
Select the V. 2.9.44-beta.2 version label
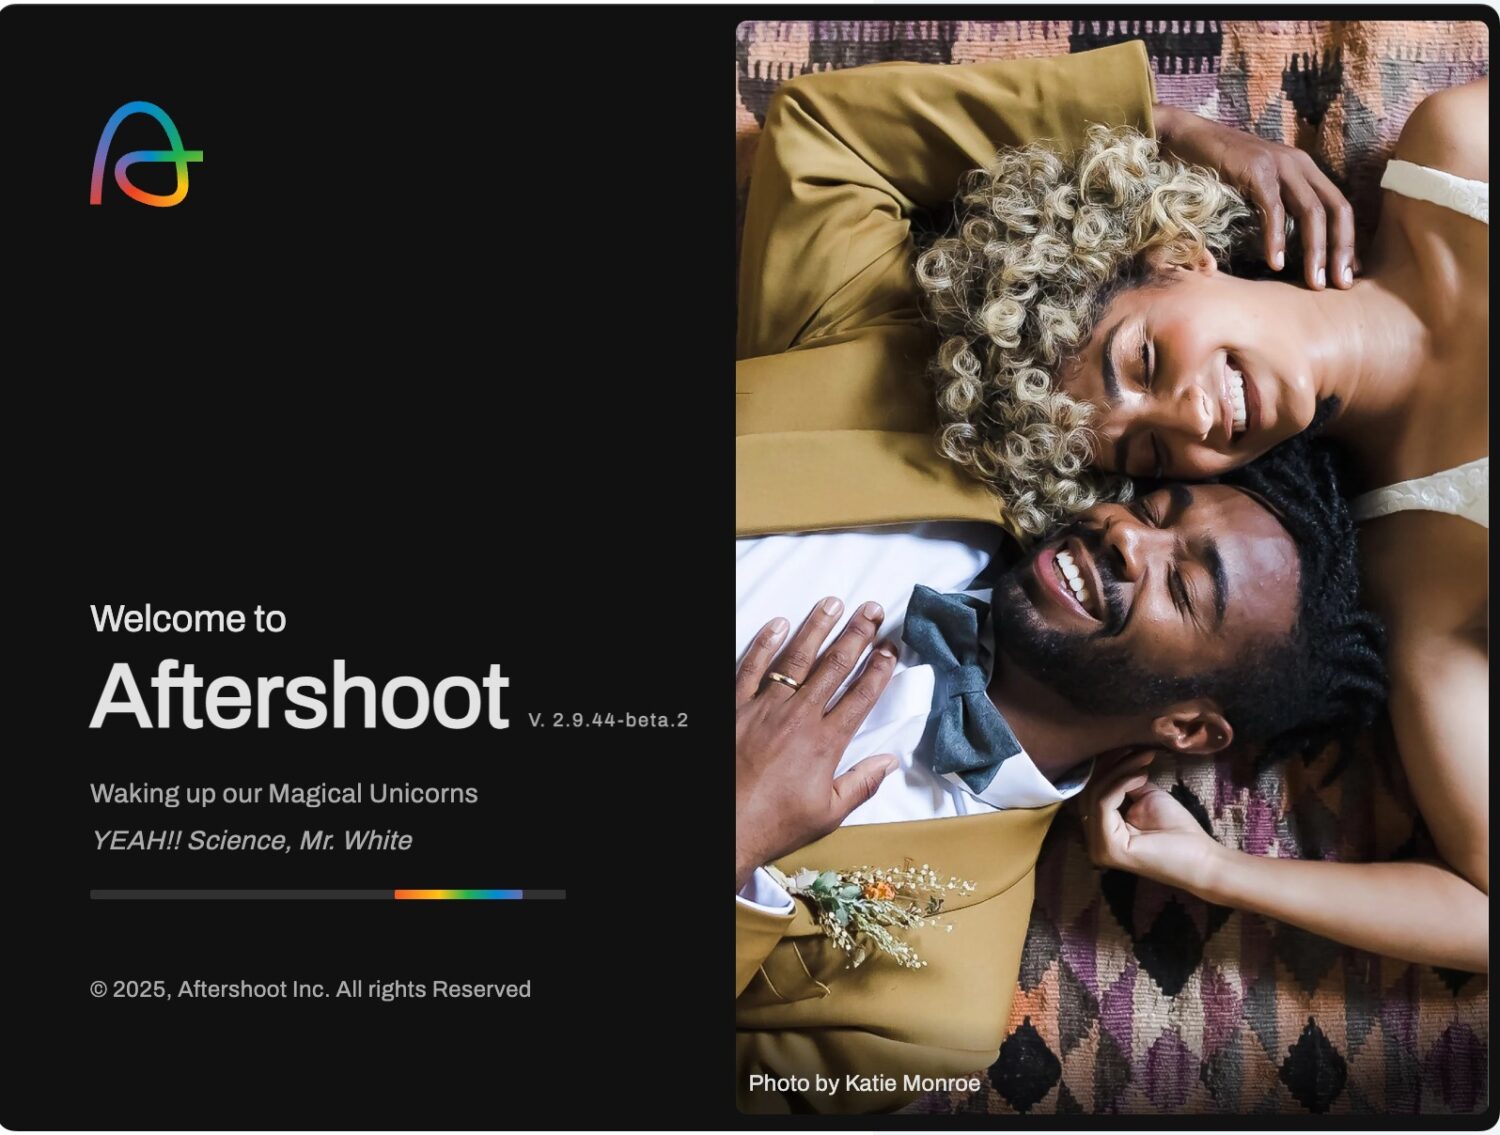608,720
